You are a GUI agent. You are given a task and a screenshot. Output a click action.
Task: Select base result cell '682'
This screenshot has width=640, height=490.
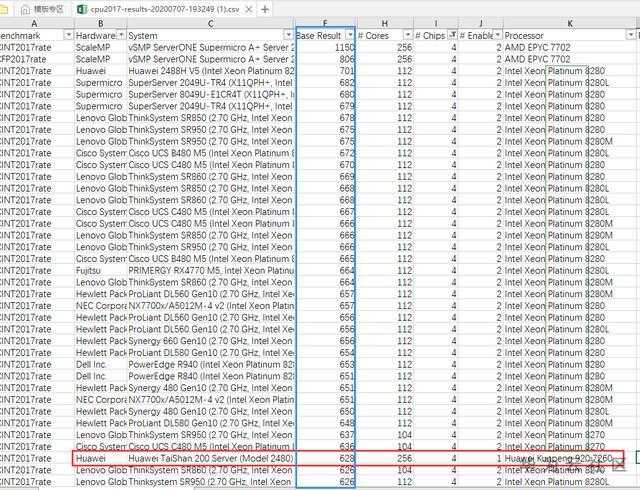coord(325,82)
